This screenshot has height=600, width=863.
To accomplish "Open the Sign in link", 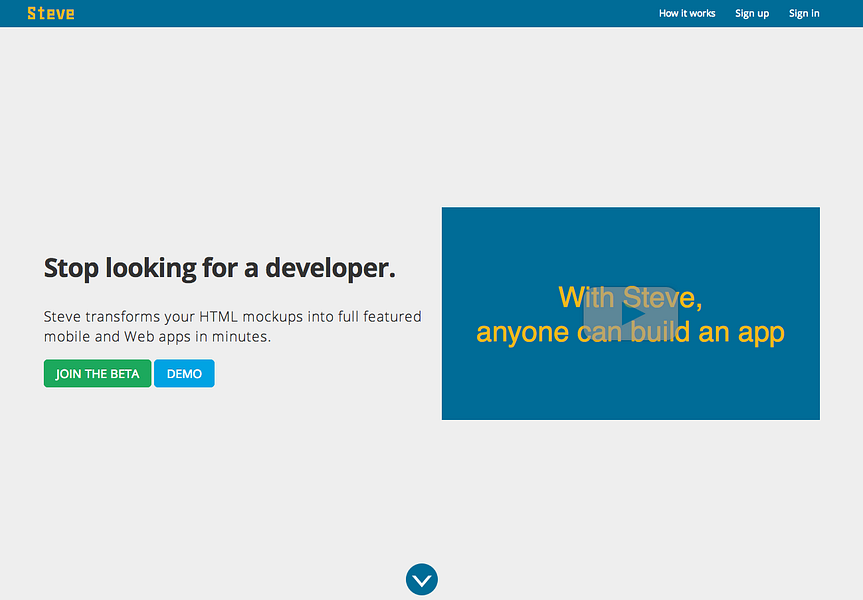I will [x=804, y=13].
